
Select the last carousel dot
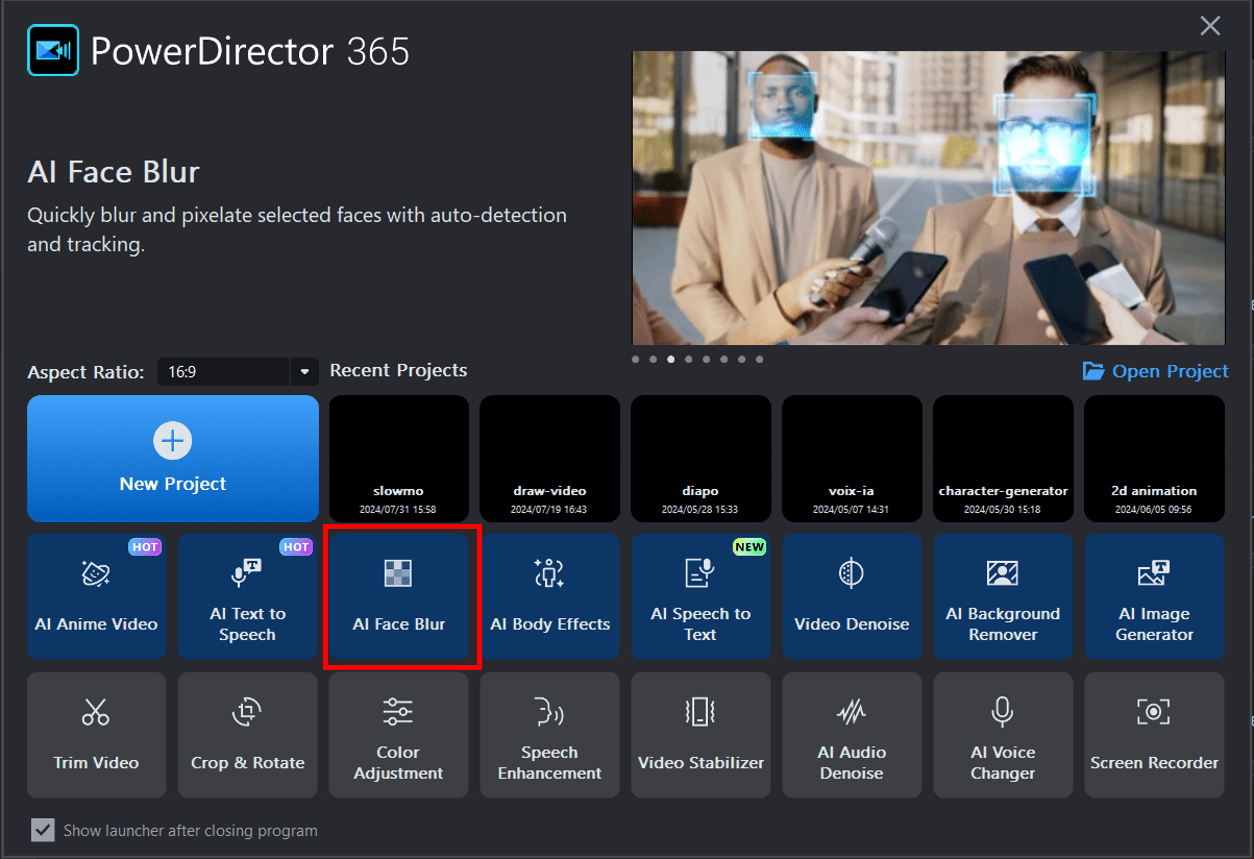[760, 359]
